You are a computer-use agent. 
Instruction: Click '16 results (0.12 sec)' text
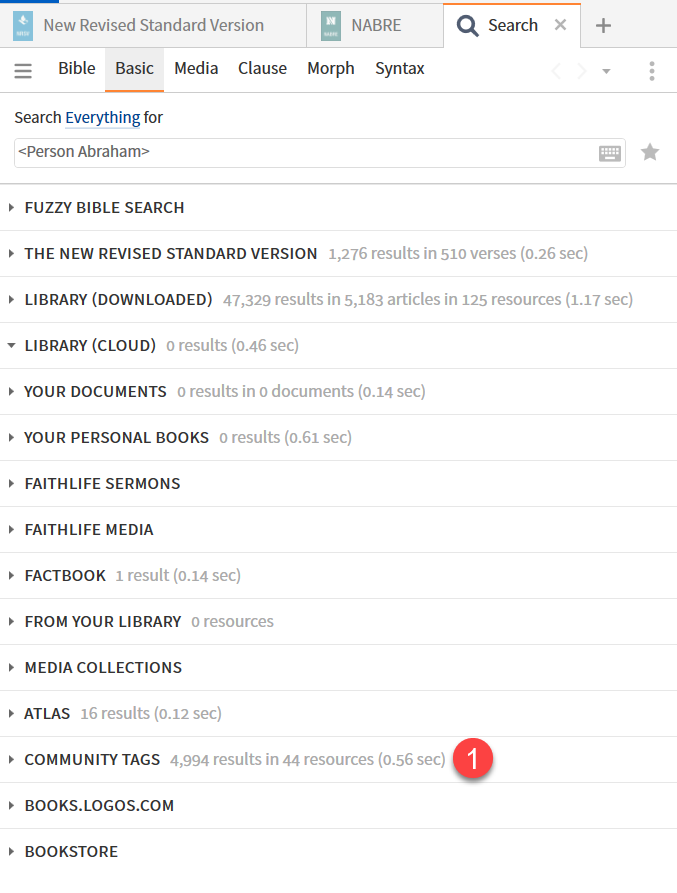click(151, 714)
